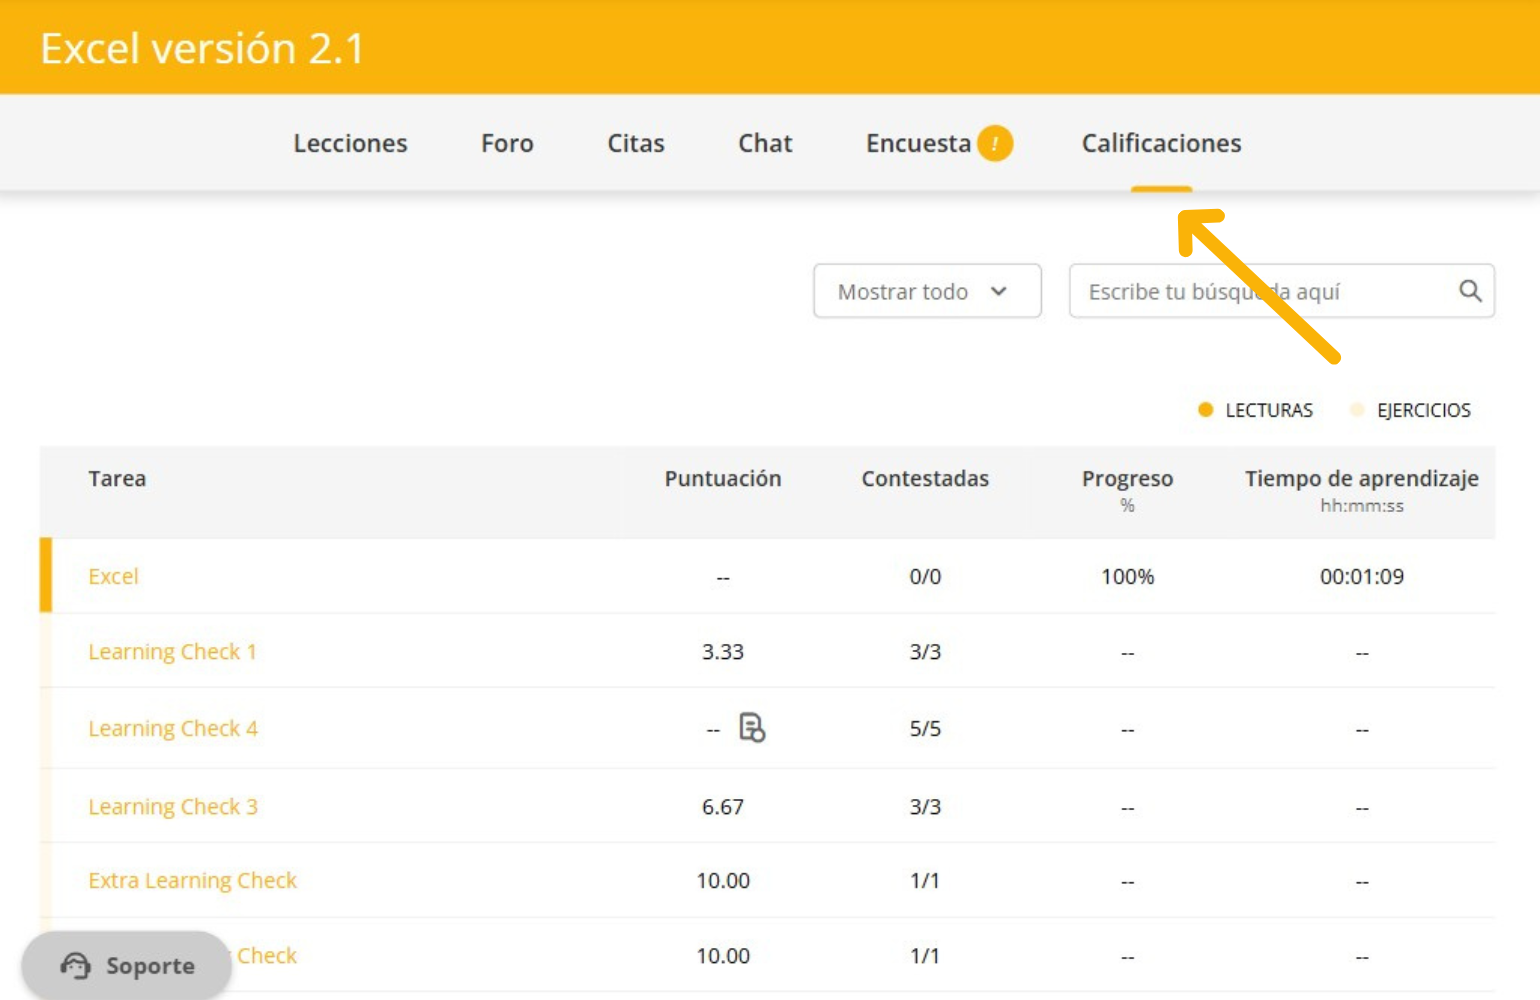Switch to the Lecciones tab
This screenshot has height=1000, width=1540.
point(350,143)
